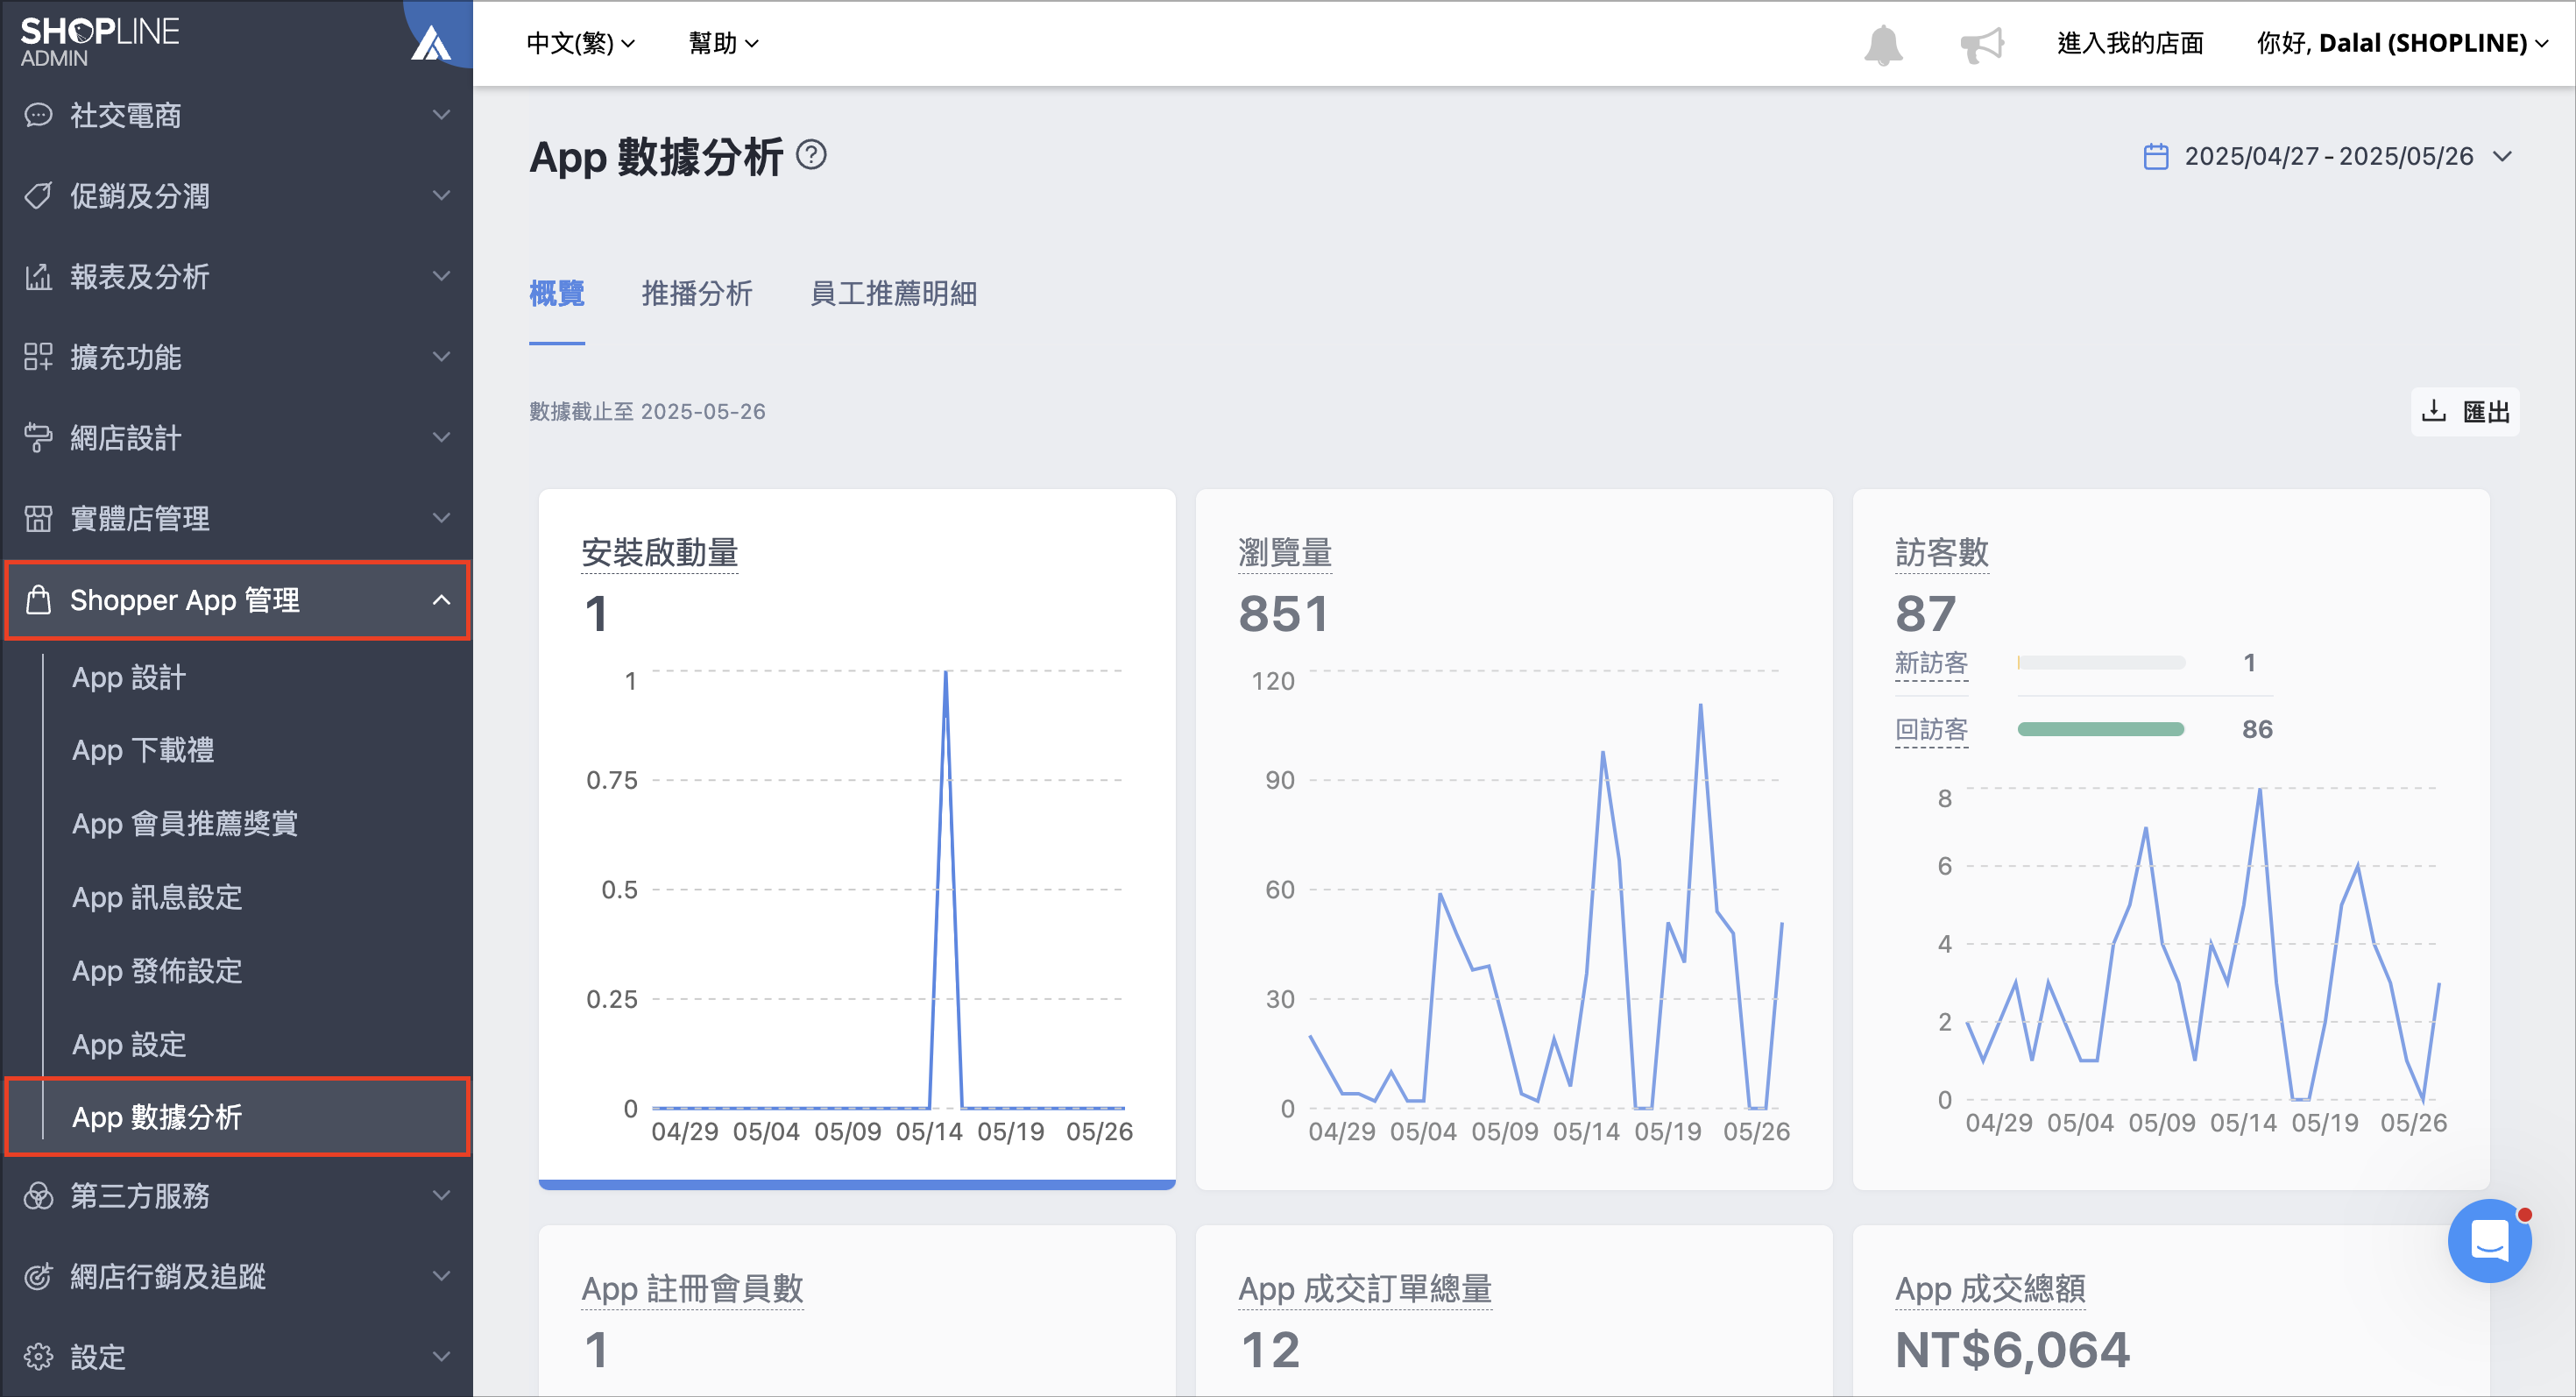Expand the 網店設計 menu chevron
The width and height of the screenshot is (2576, 1397).
[x=441, y=438]
